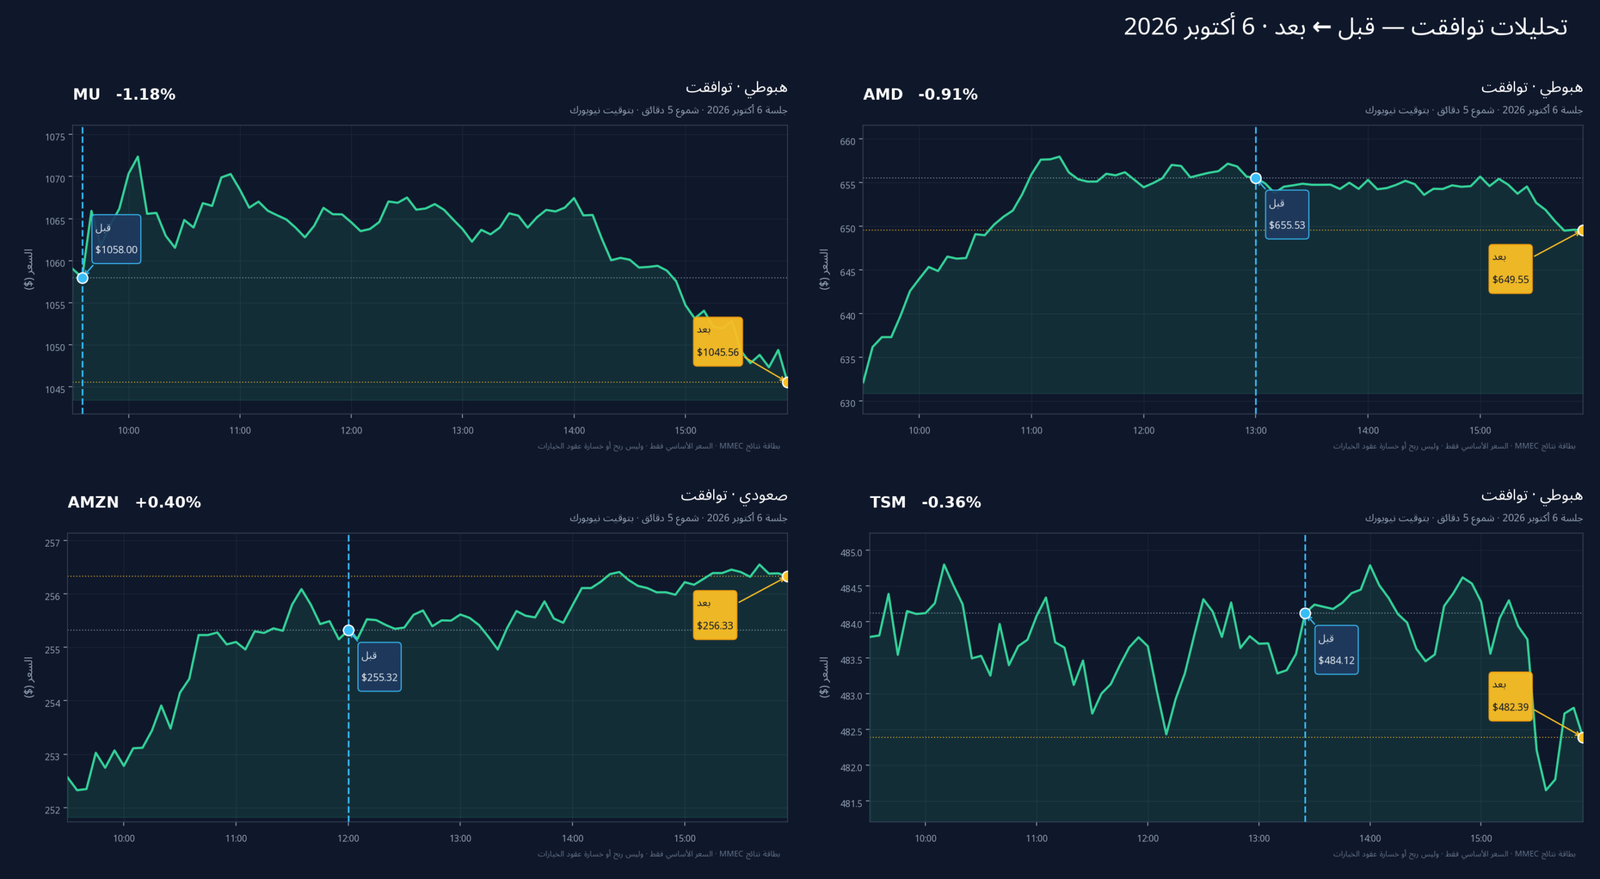Image resolution: width=1600 pixels, height=879 pixels.
Task: Click the 'صعودي · توافقت' verdict label on AMZN
Action: [734, 495]
